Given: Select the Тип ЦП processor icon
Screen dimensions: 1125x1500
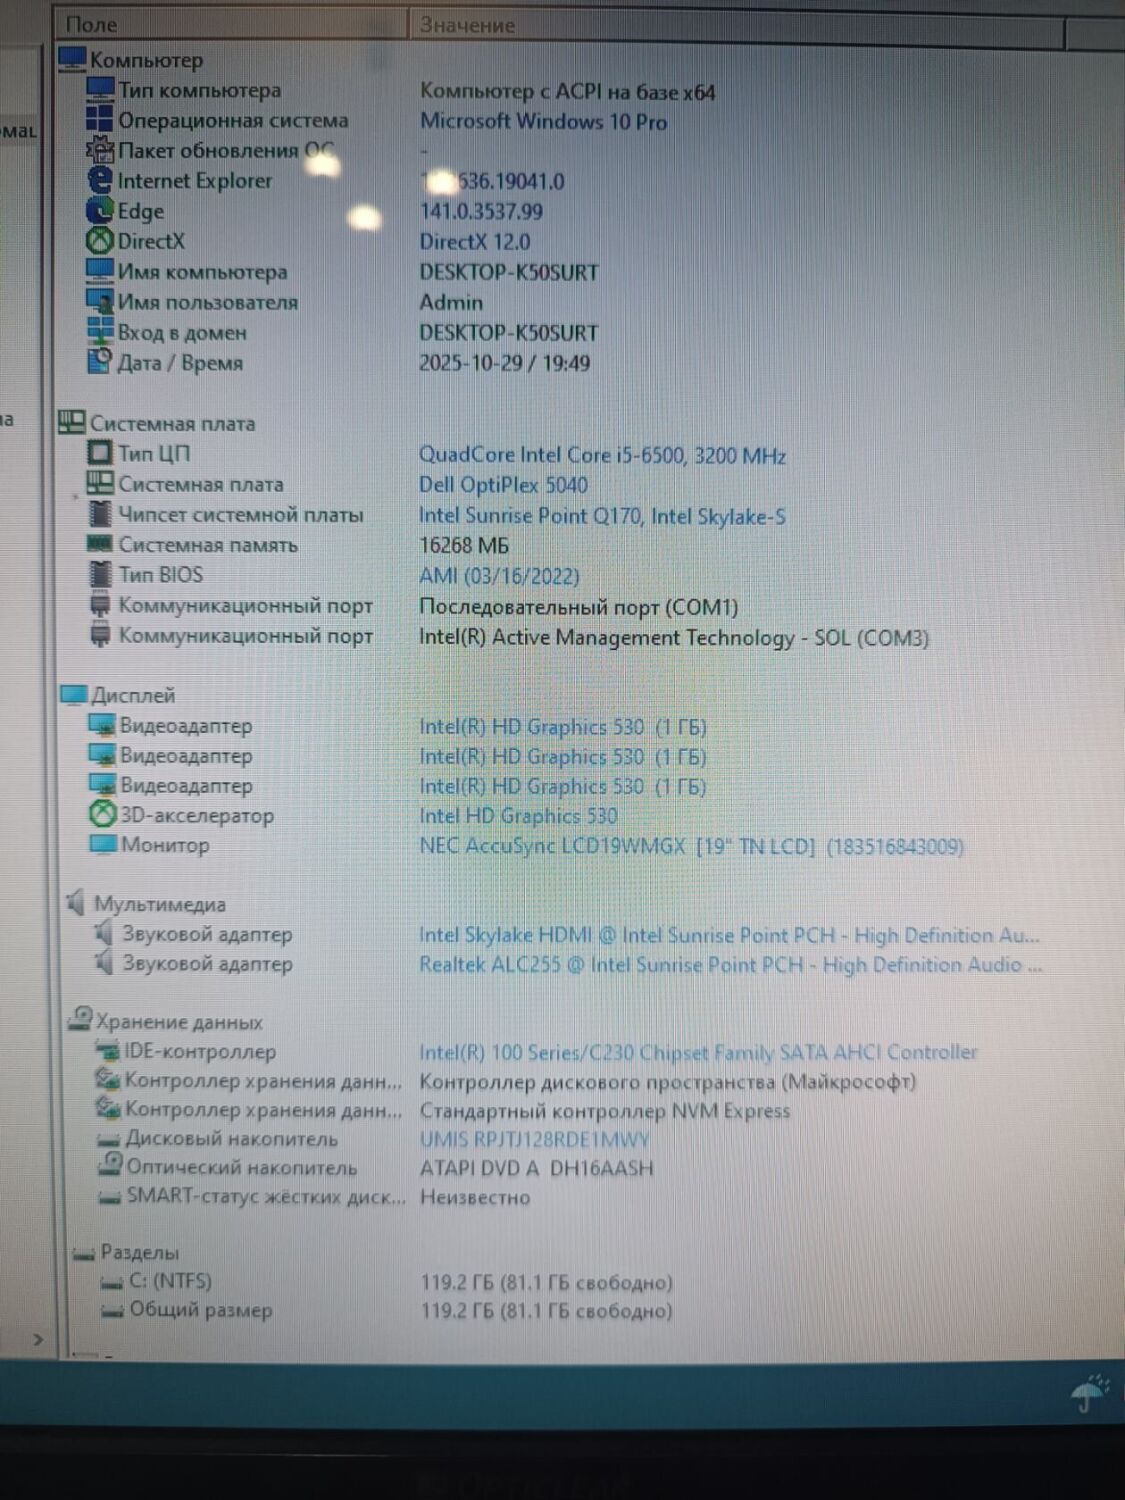Looking at the screenshot, I should point(99,453).
